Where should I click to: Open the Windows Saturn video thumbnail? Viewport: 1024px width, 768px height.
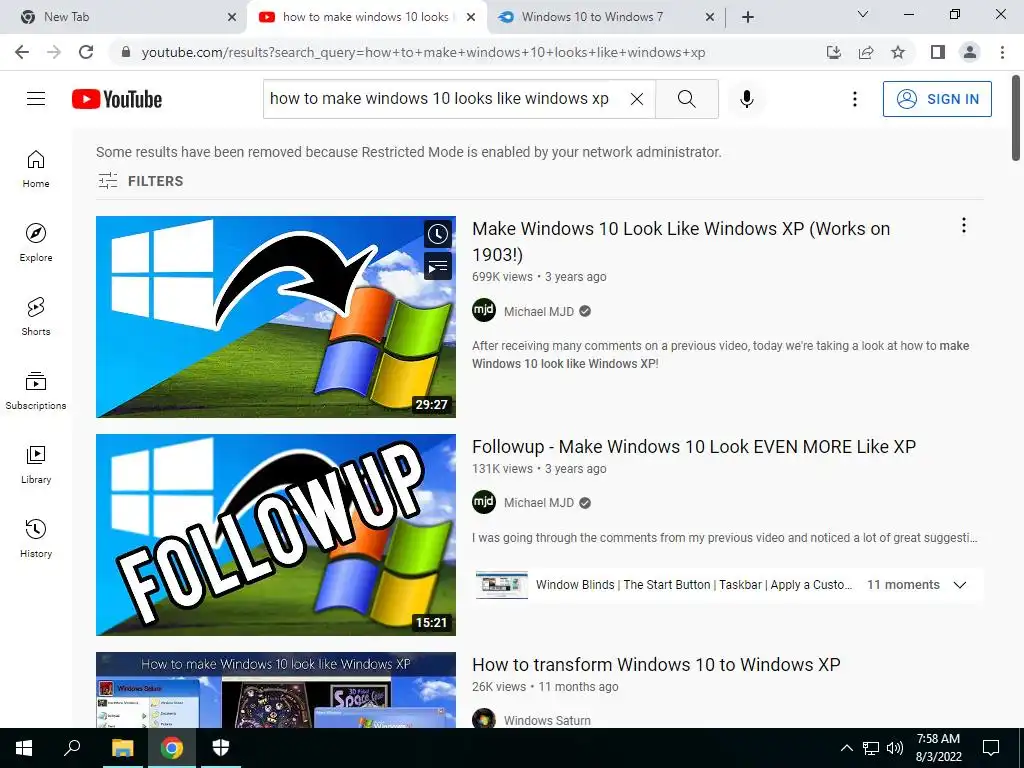point(276,690)
